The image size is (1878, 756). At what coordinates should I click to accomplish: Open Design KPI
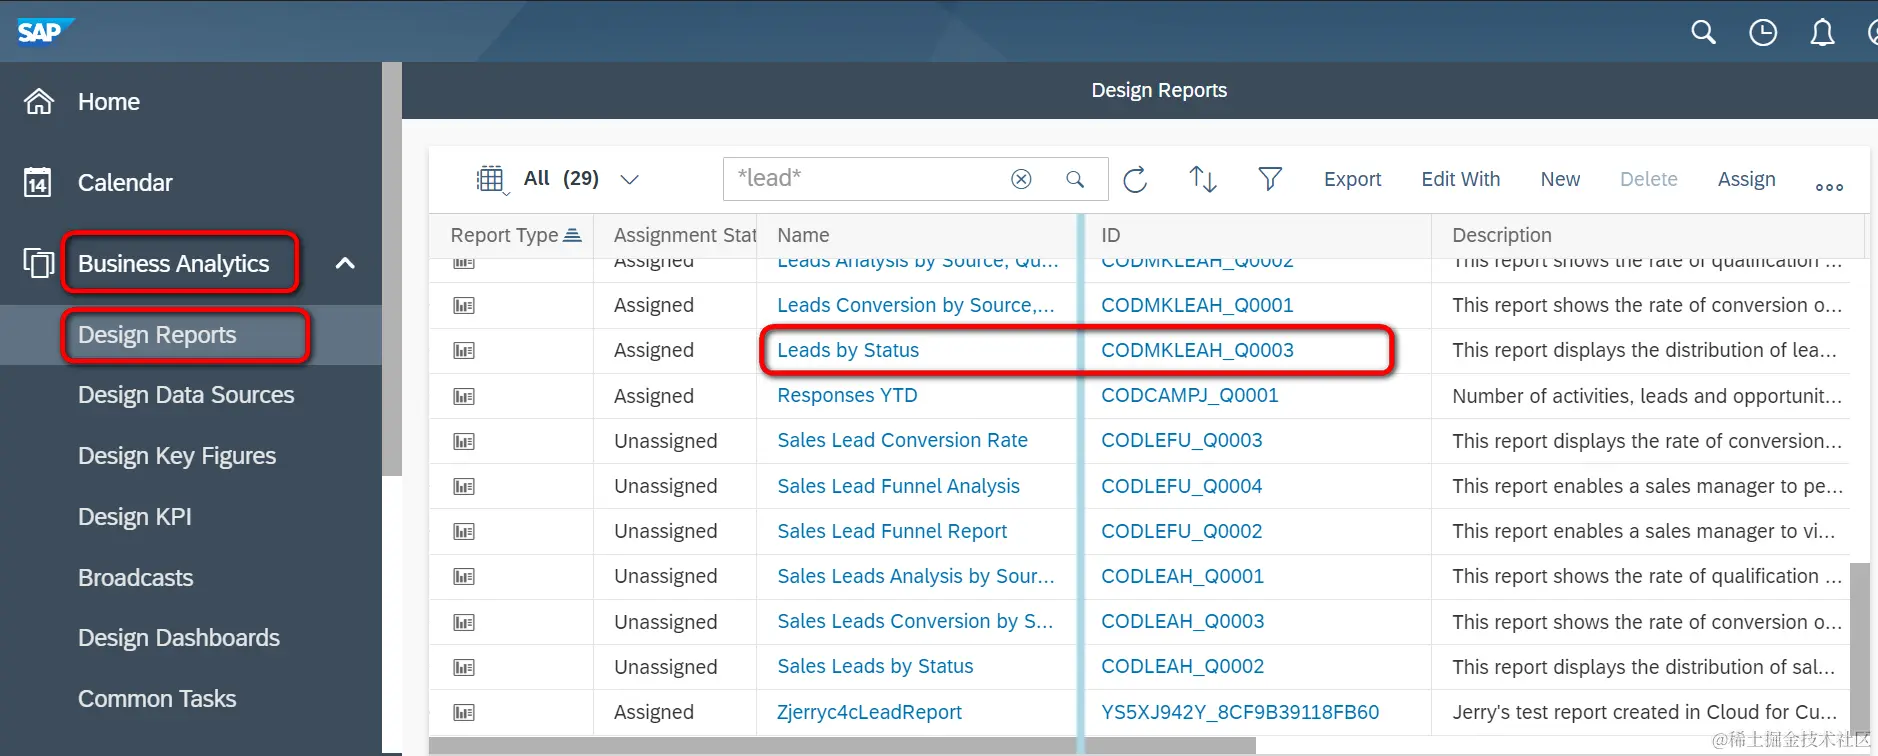click(x=135, y=517)
